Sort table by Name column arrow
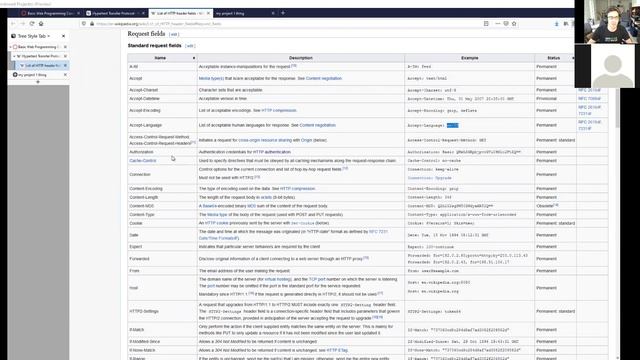 194,58
